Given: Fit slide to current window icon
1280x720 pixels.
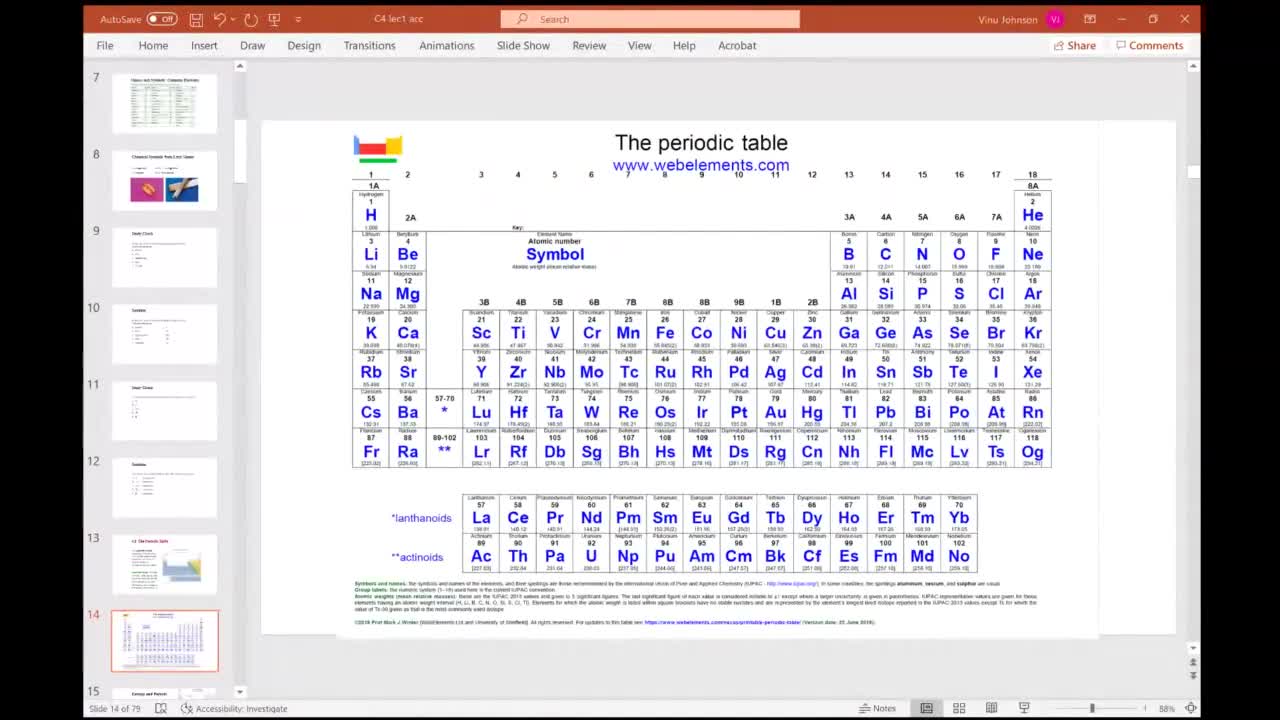Looking at the screenshot, I should 1190,708.
